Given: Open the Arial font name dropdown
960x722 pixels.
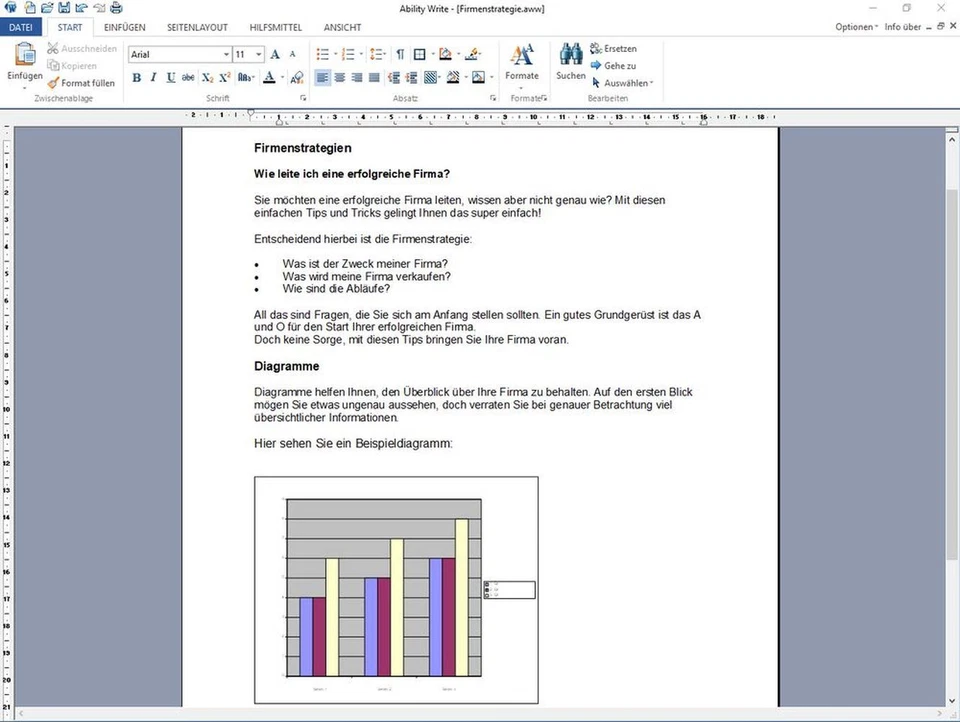Looking at the screenshot, I should [x=226, y=54].
